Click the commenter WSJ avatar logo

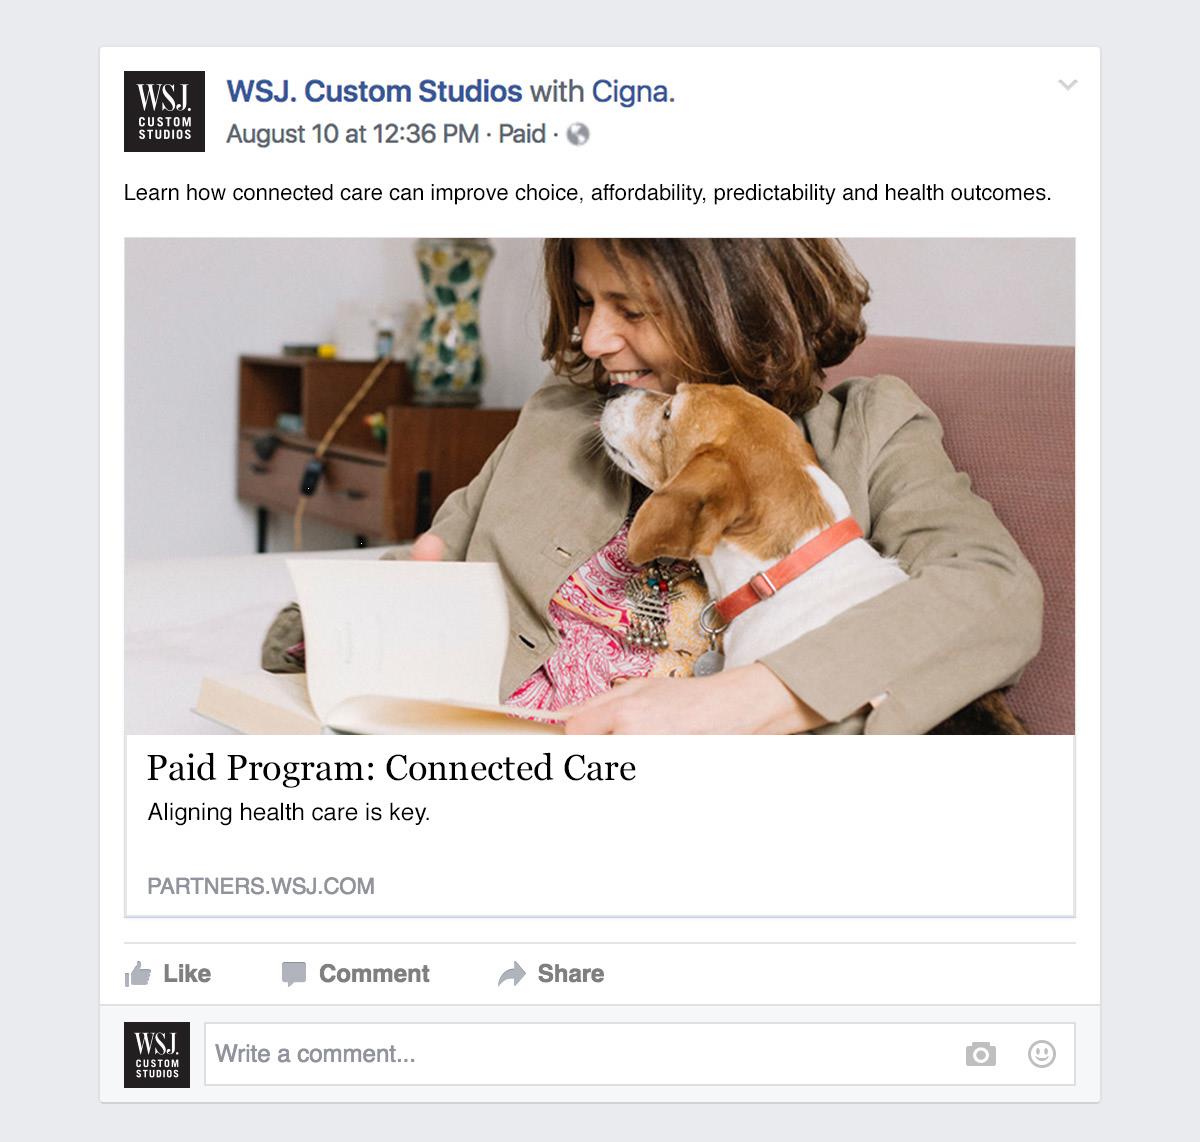[157, 1054]
